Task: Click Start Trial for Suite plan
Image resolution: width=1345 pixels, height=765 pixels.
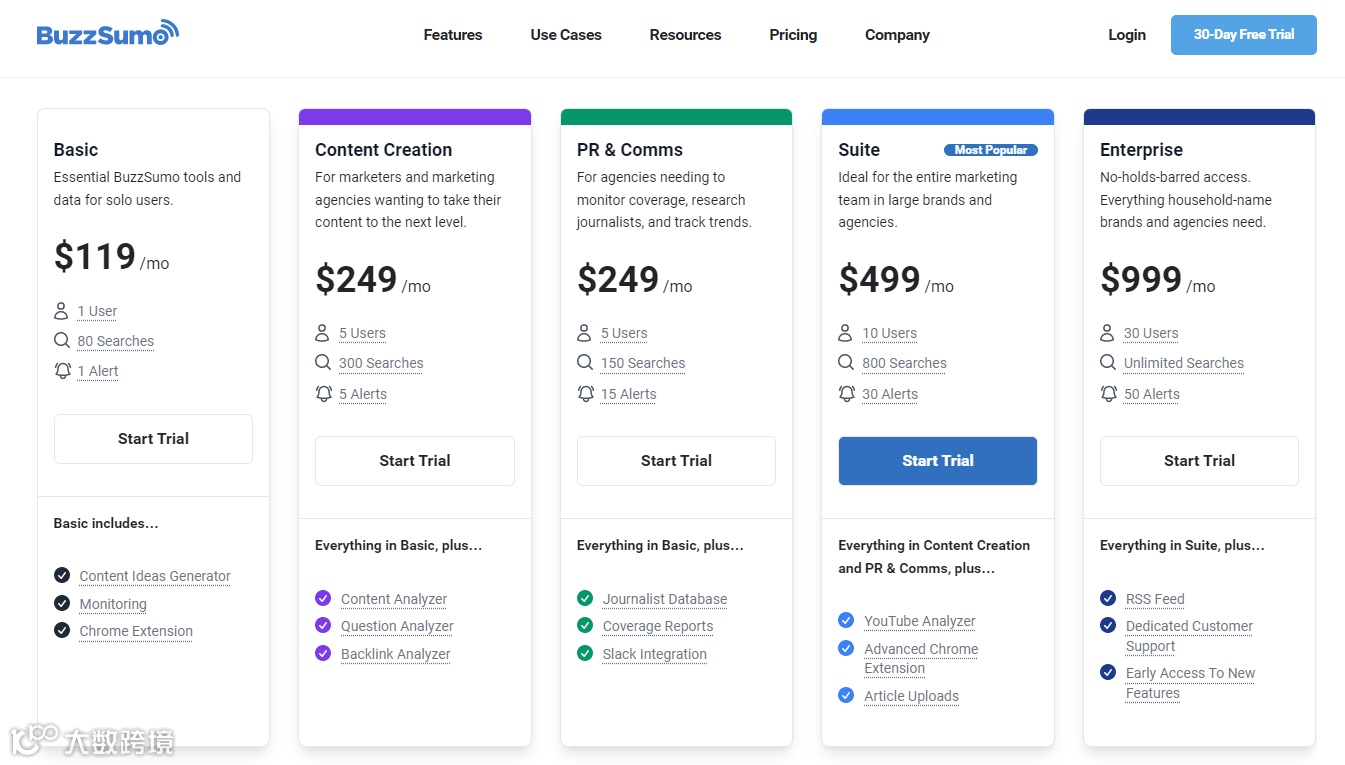Action: coord(937,461)
